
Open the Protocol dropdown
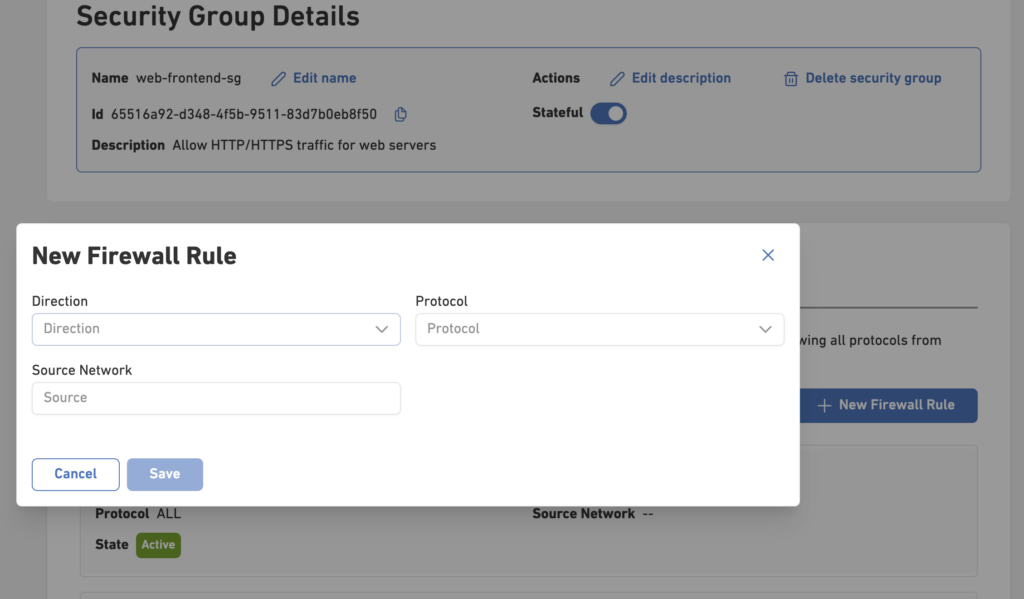click(600, 329)
